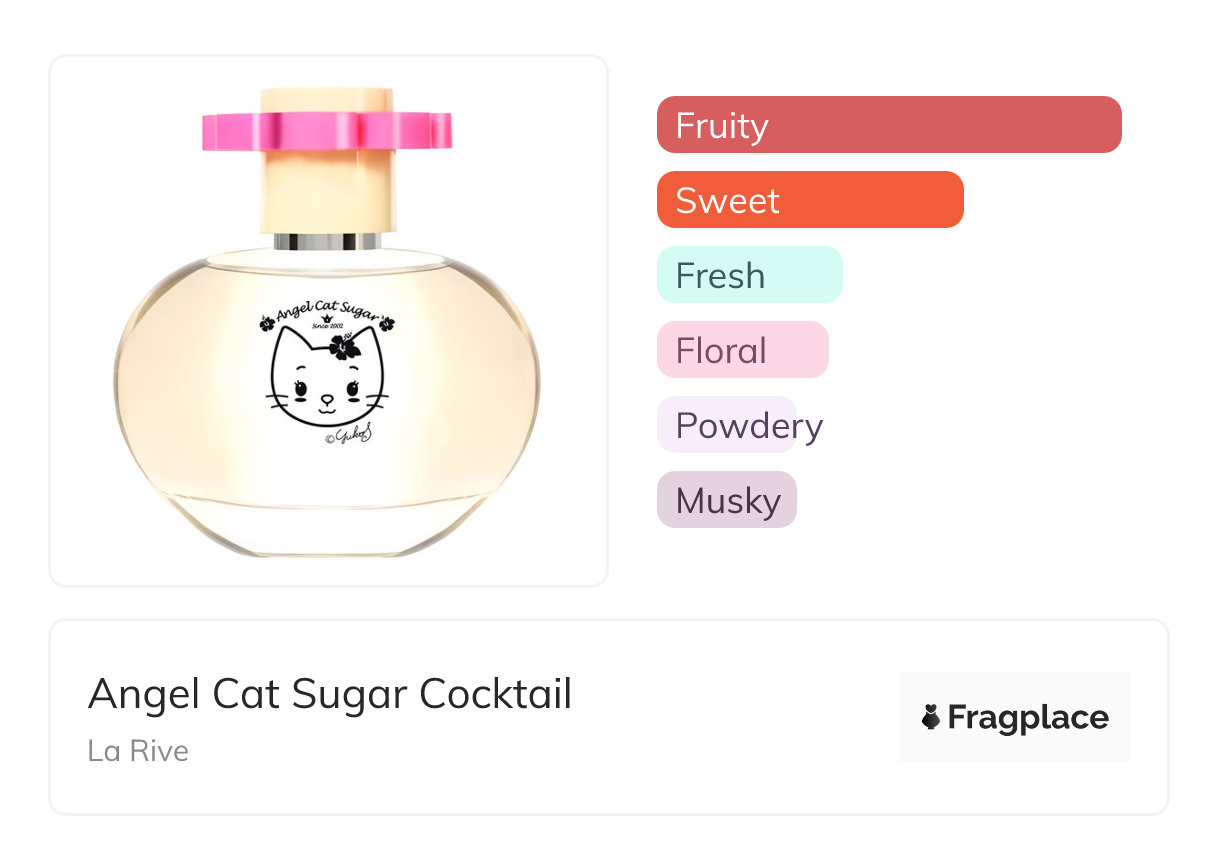Screen dimensions: 1218x864
Task: Click the Musky accord bar
Action: point(726,500)
